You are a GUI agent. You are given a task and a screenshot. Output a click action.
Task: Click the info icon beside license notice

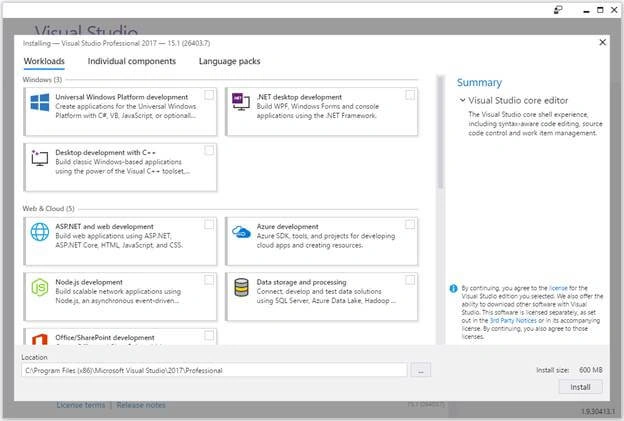[453, 288]
